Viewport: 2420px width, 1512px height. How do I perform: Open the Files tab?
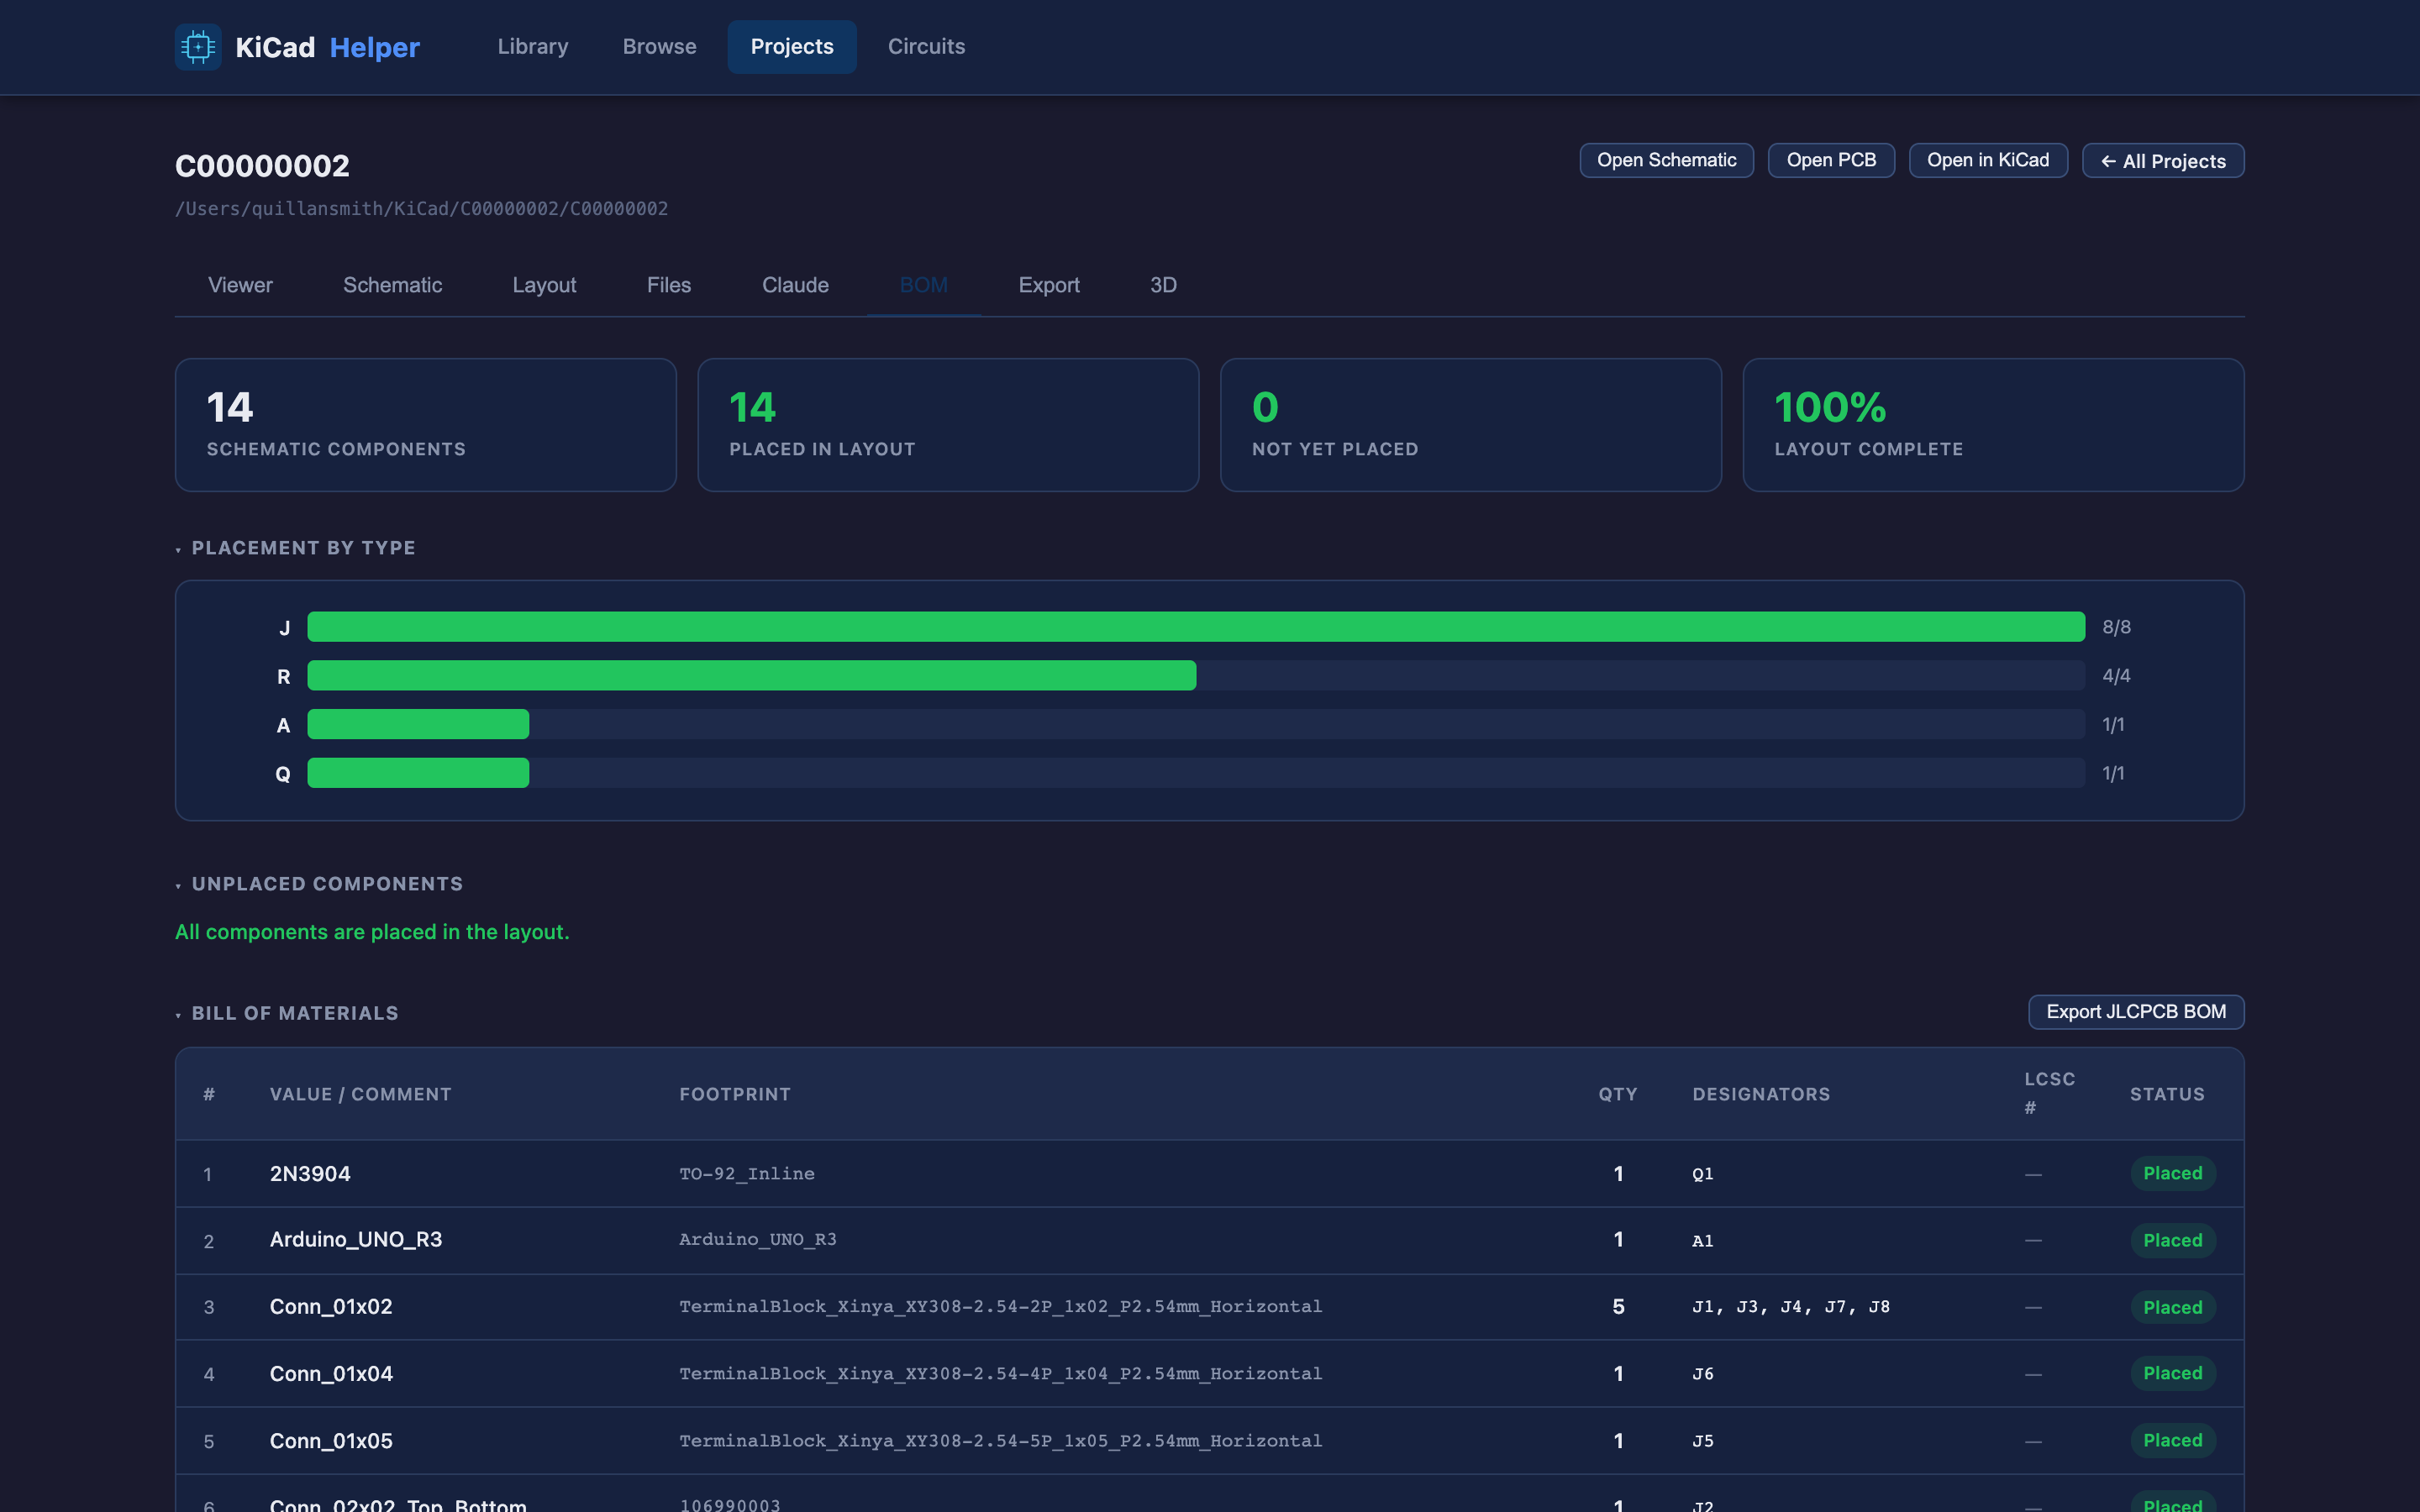(x=669, y=285)
